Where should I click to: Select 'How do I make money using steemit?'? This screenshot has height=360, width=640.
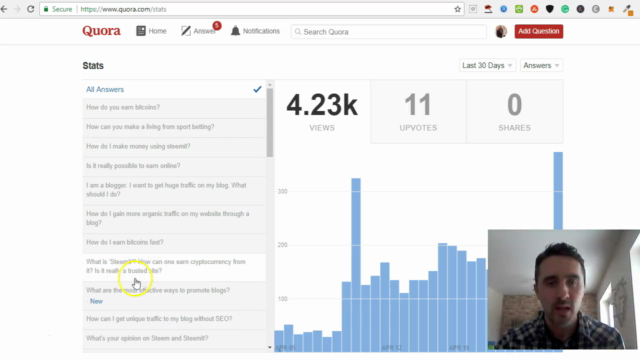click(x=174, y=147)
